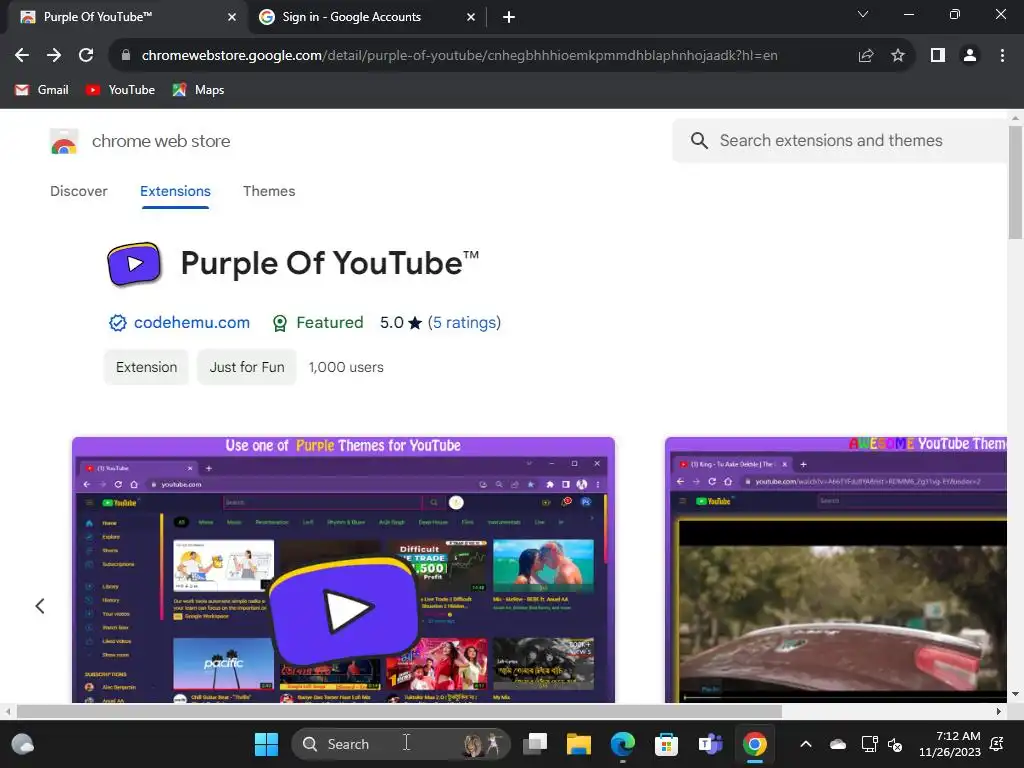Click the page's horizontal scrollbar

tap(398, 711)
